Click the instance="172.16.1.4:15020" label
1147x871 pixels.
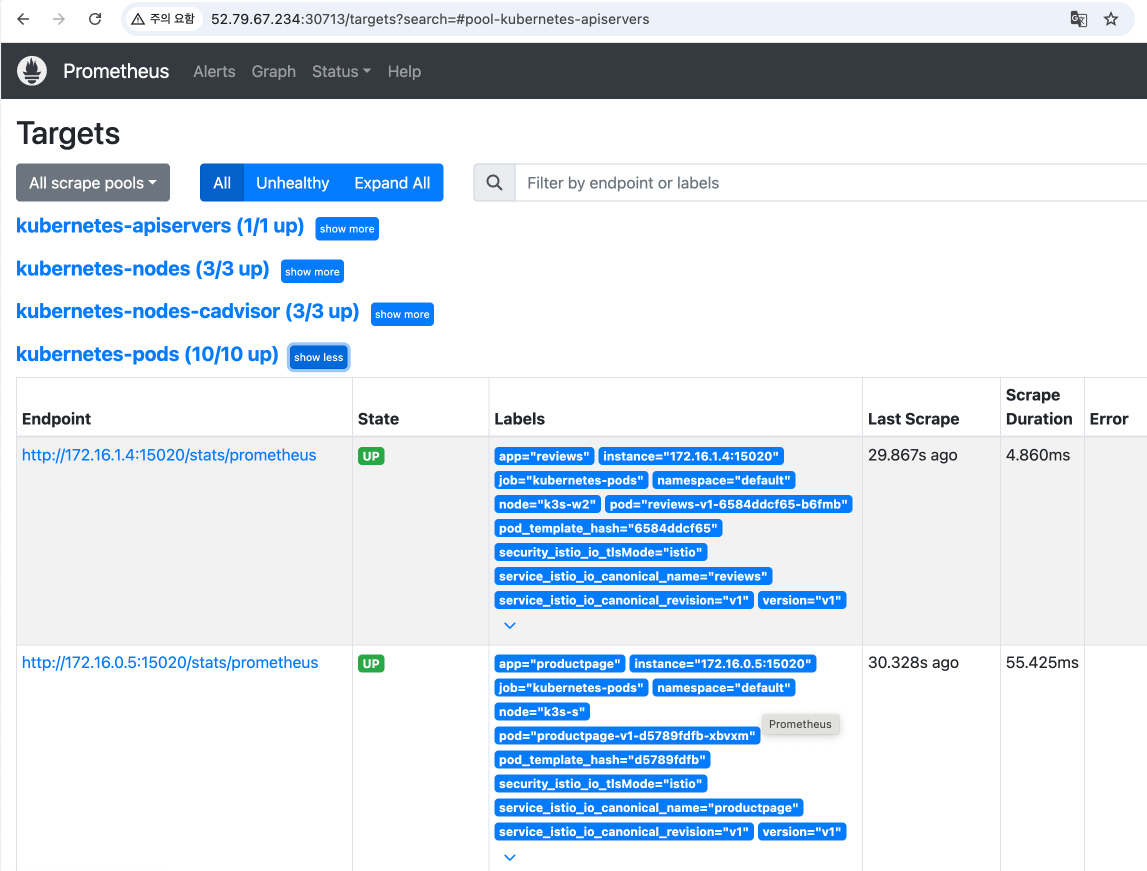691,456
